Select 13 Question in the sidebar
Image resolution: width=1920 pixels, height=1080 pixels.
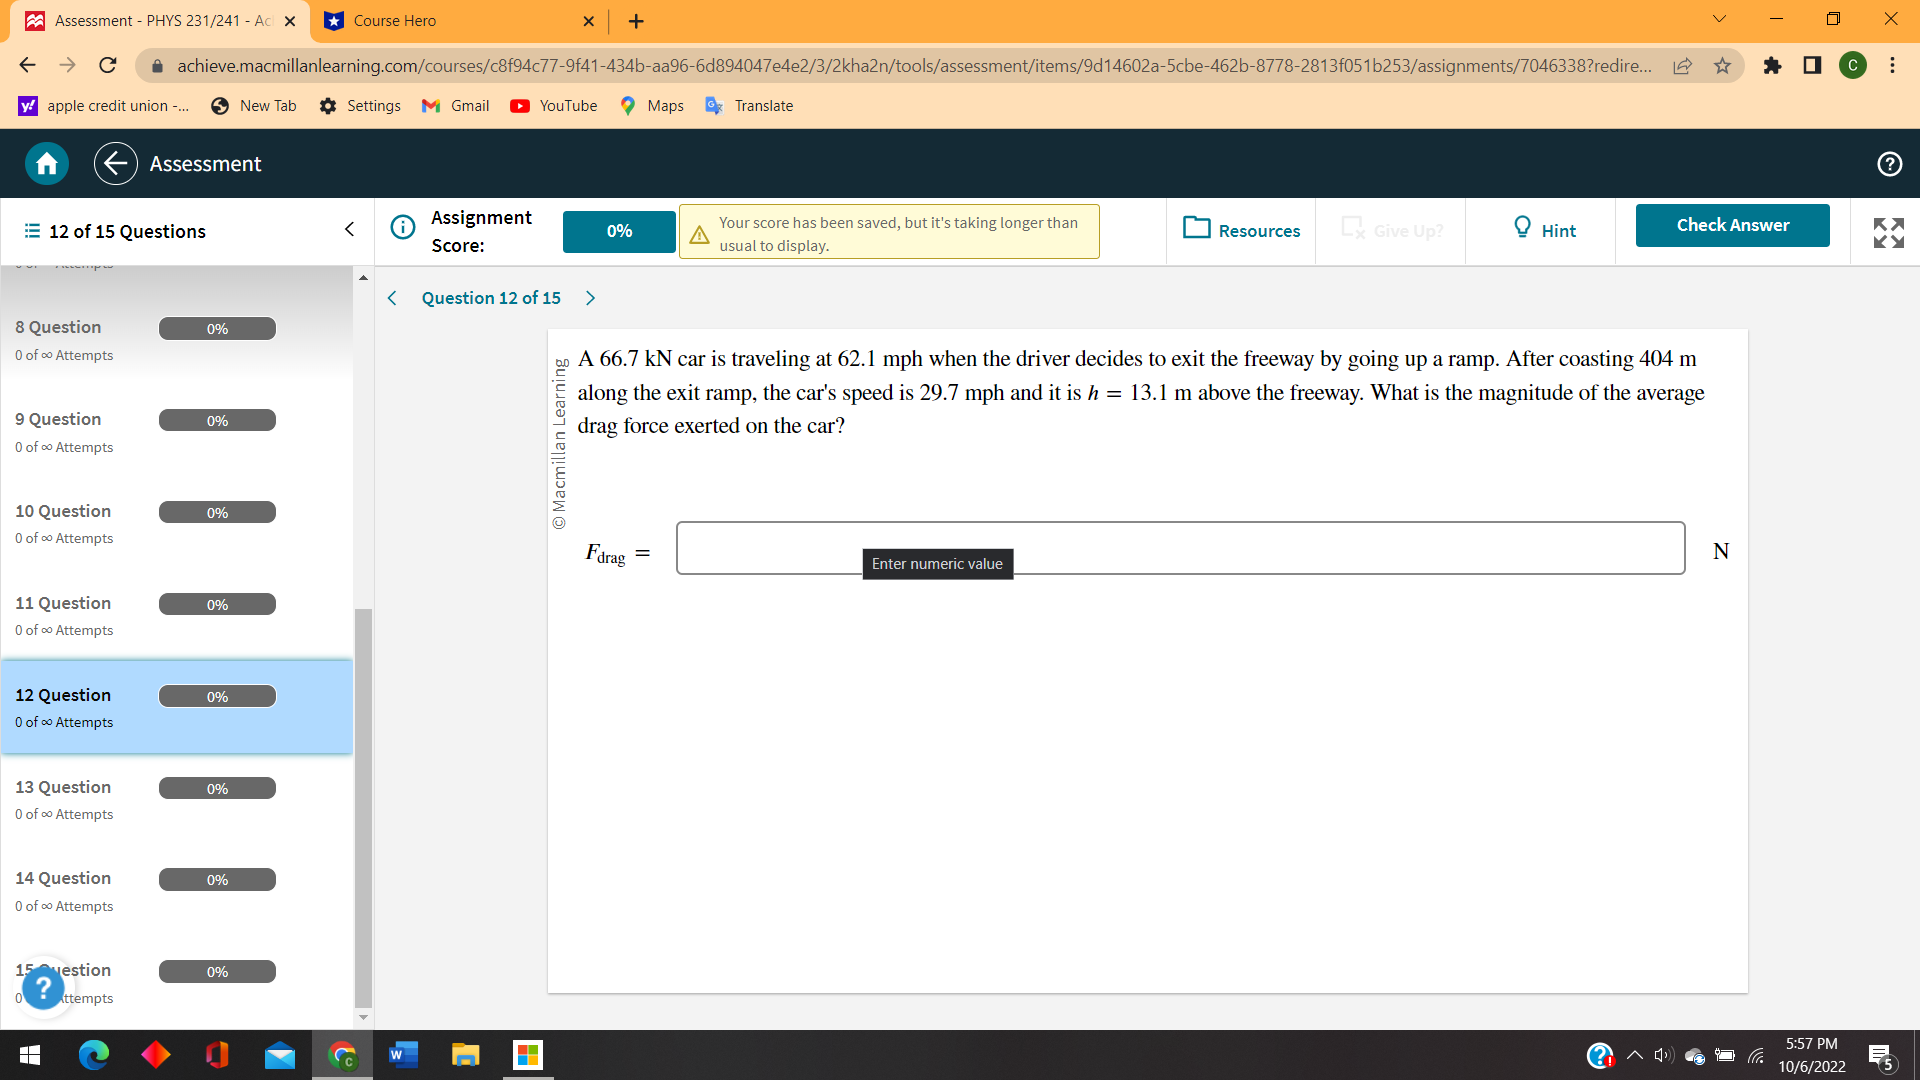coord(64,787)
